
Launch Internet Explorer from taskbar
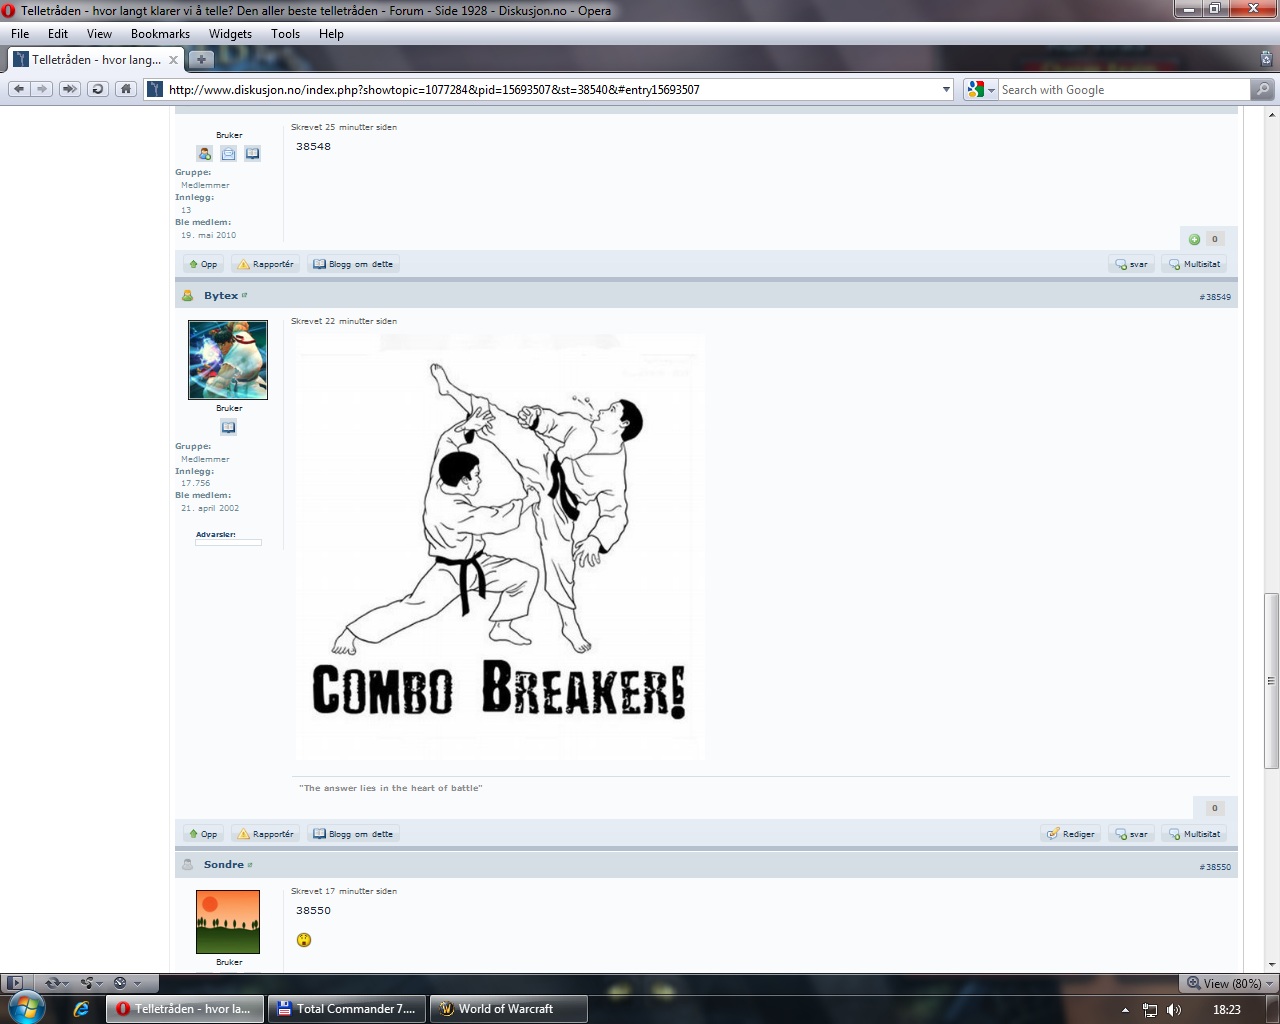tap(81, 1009)
